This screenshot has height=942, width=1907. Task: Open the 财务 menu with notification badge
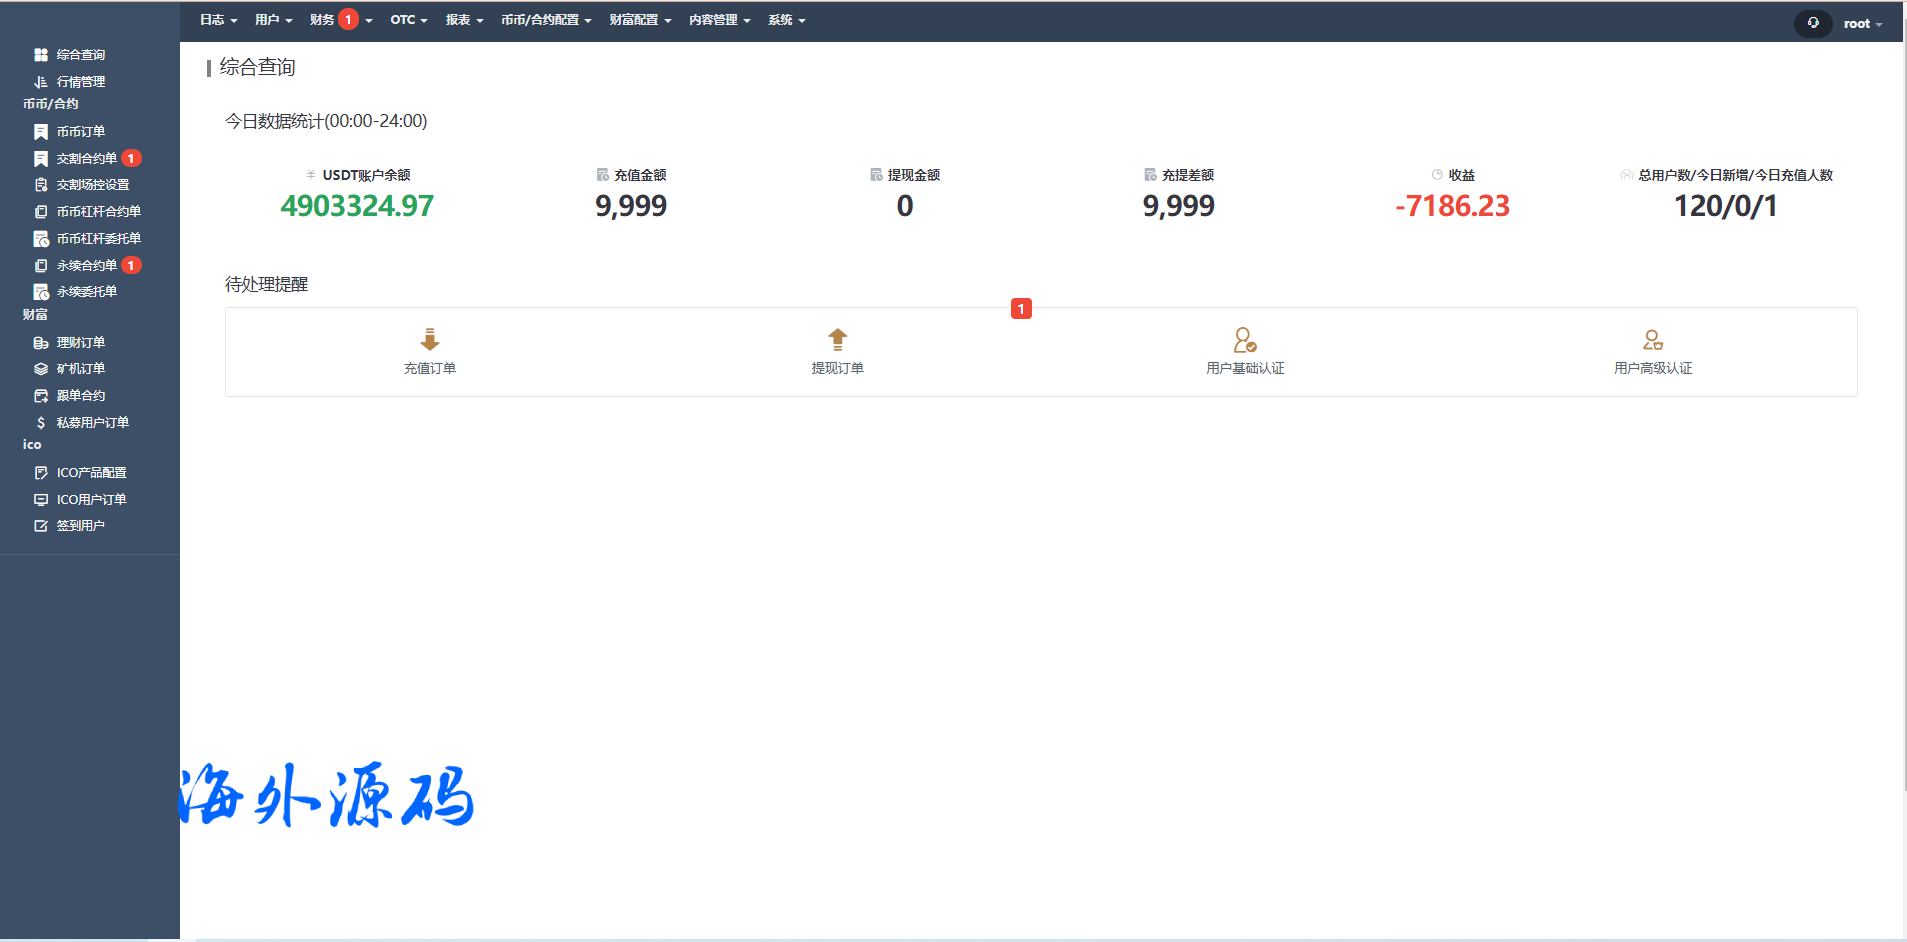point(340,20)
